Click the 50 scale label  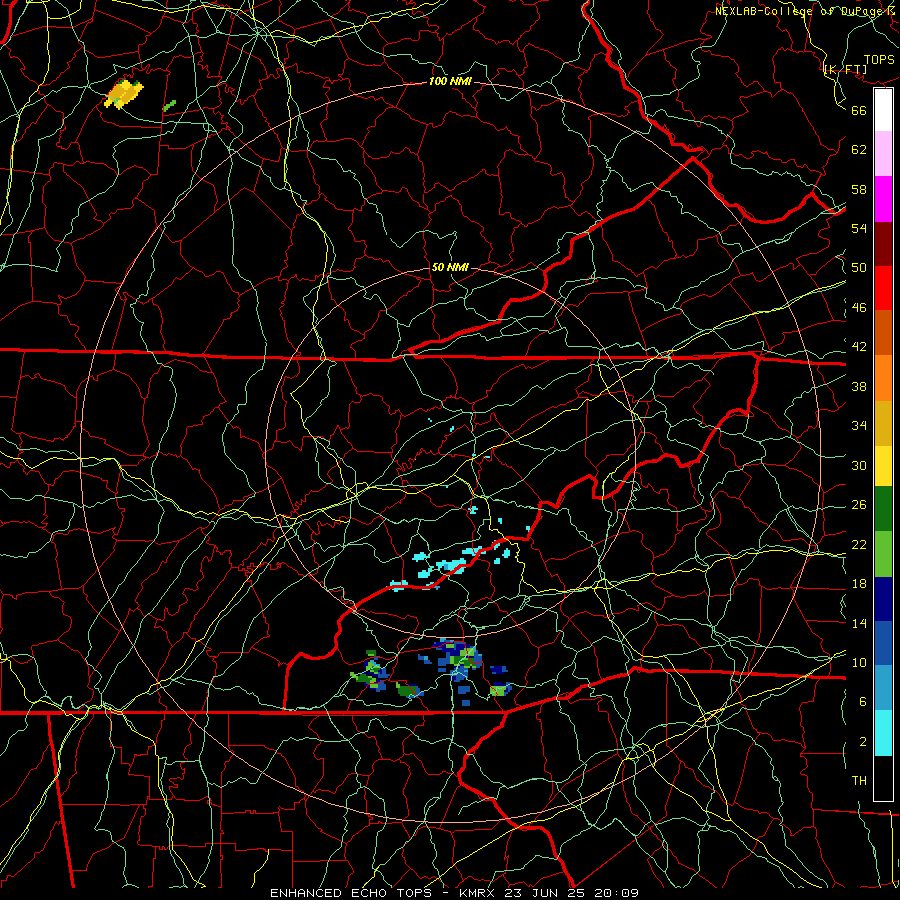(x=859, y=268)
